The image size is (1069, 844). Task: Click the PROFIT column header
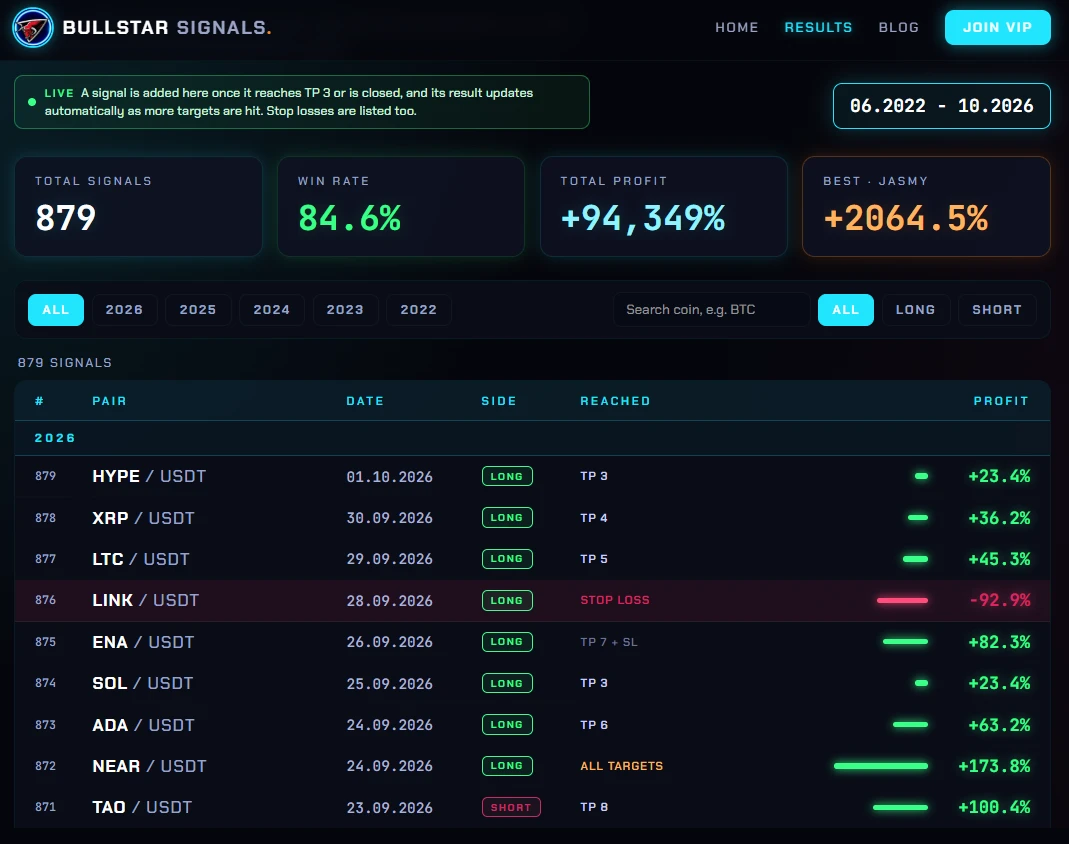click(x=1001, y=401)
